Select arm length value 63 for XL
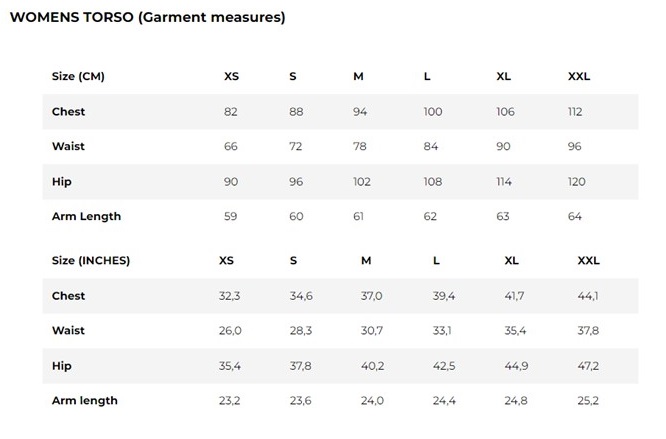 503,217
